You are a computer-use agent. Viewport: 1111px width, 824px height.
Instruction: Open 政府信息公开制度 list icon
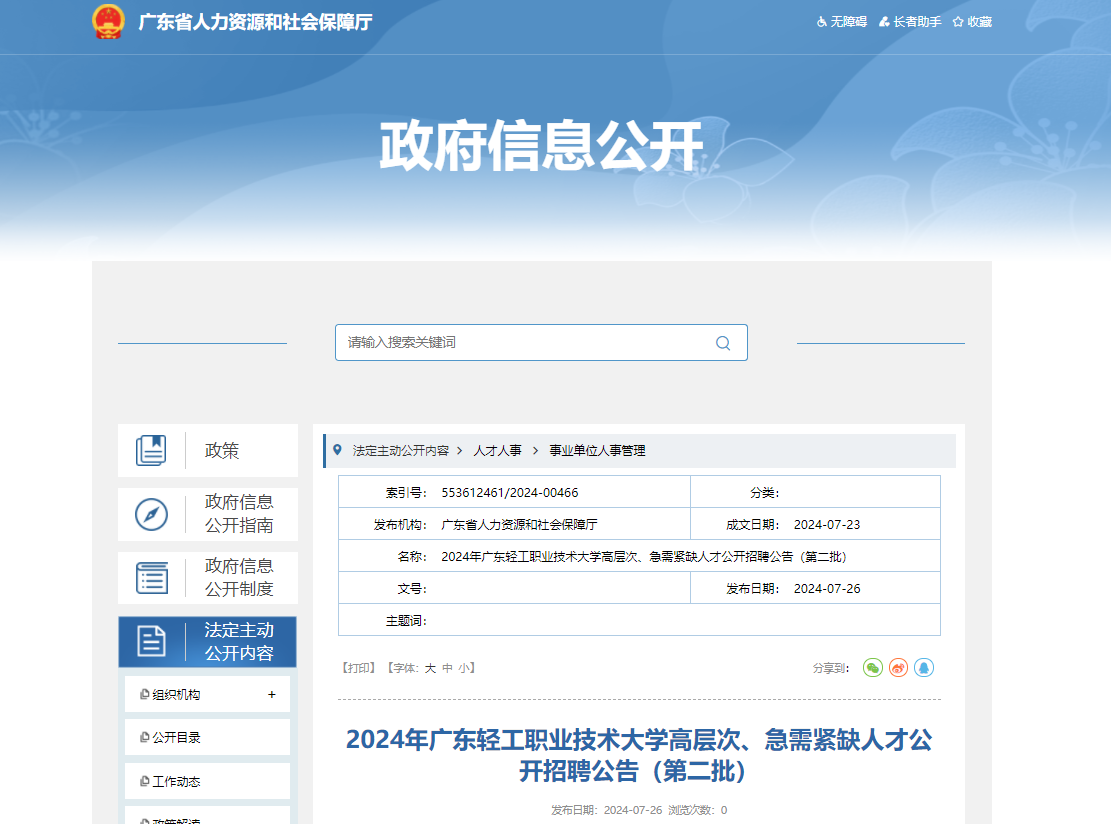(152, 578)
